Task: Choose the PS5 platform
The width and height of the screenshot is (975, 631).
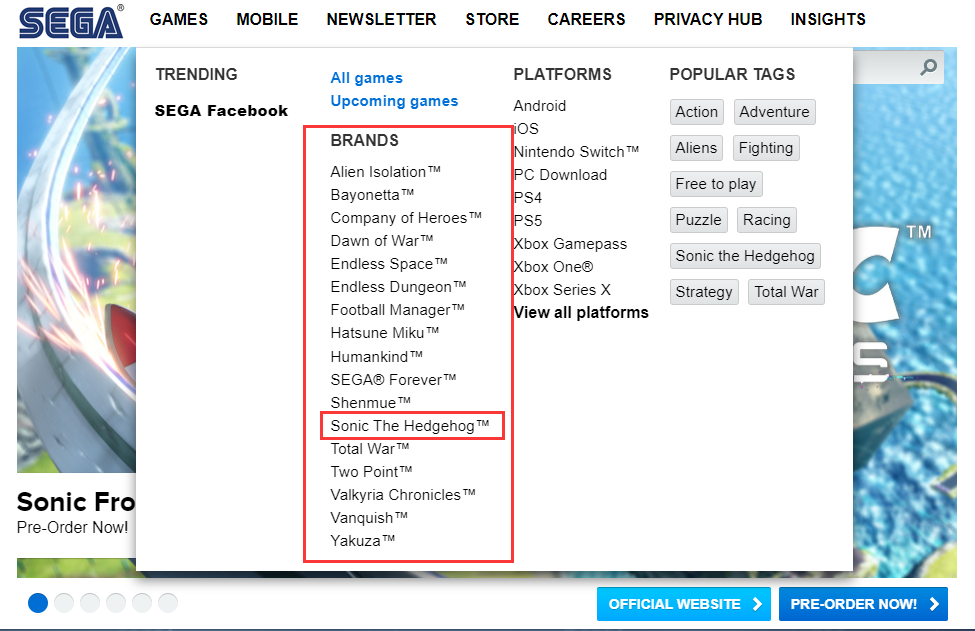Action: tap(528, 221)
